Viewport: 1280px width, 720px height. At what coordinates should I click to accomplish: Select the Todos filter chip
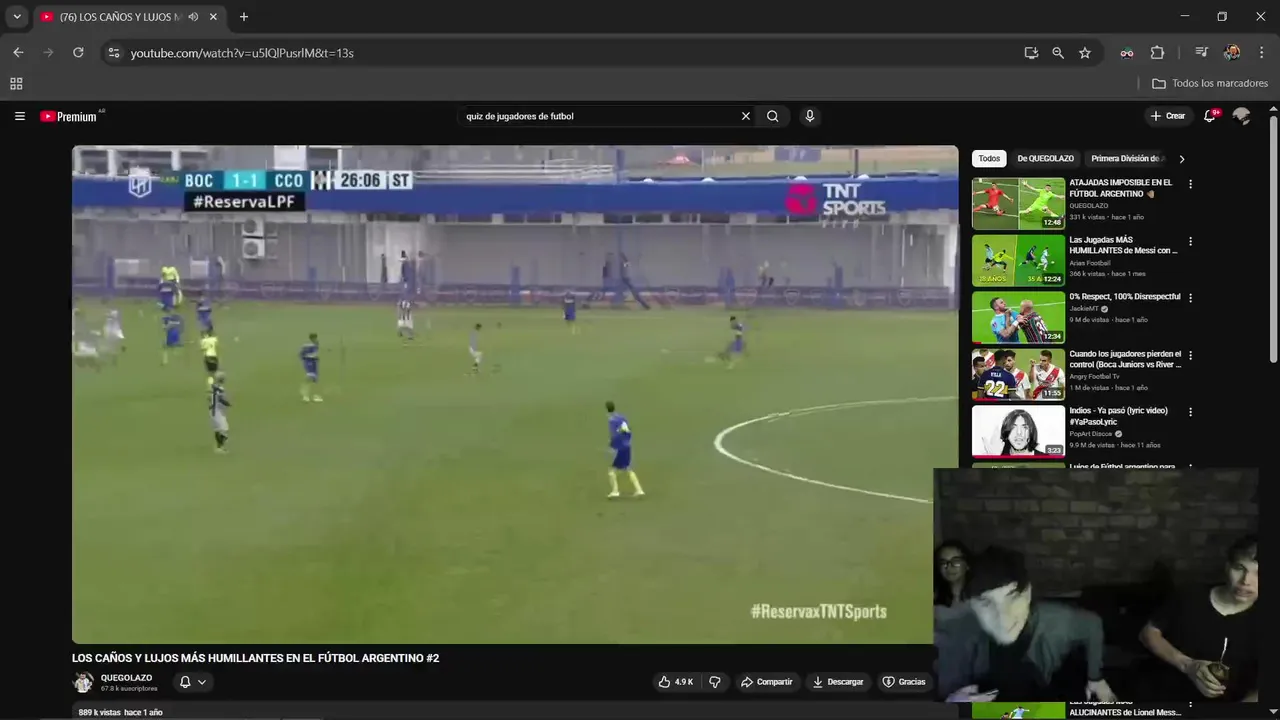click(989, 159)
